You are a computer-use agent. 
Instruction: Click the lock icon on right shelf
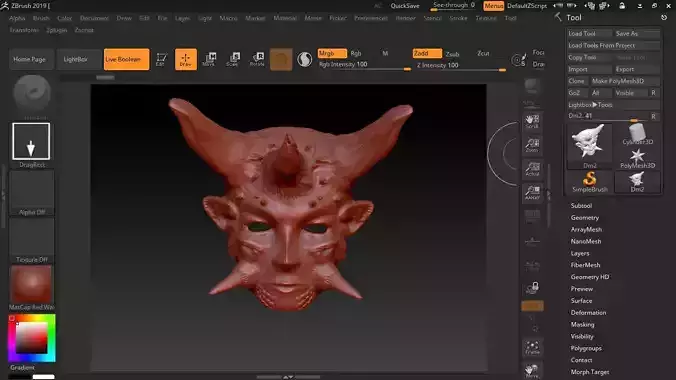click(532, 287)
